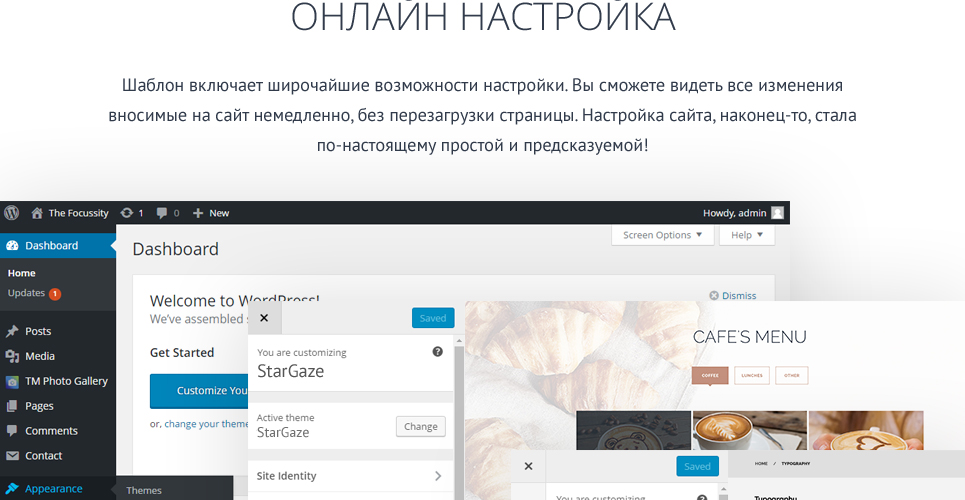Click Howdy, admin account text
965x500 pixels.
(735, 213)
